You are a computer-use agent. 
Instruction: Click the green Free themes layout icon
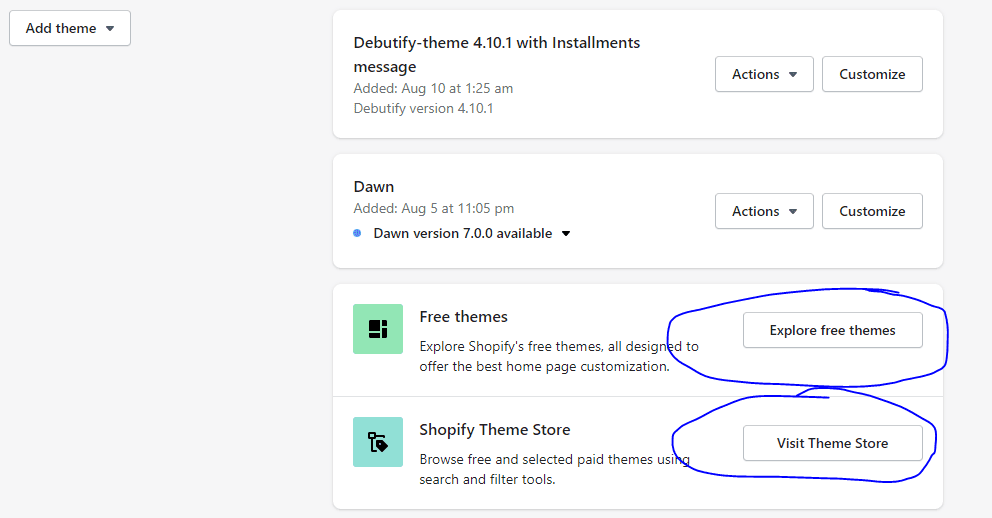378,329
